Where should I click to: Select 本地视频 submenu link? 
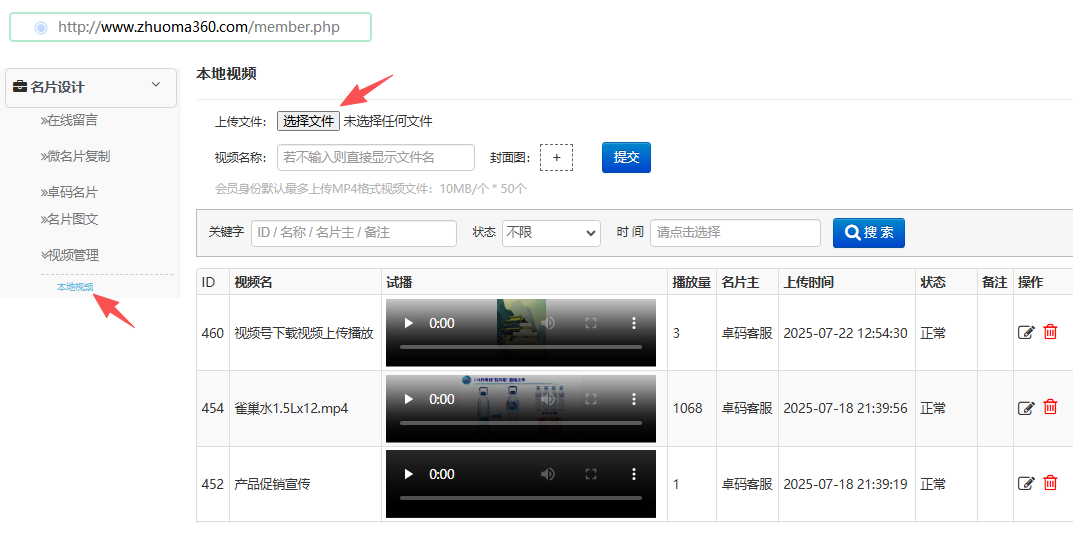(75, 288)
